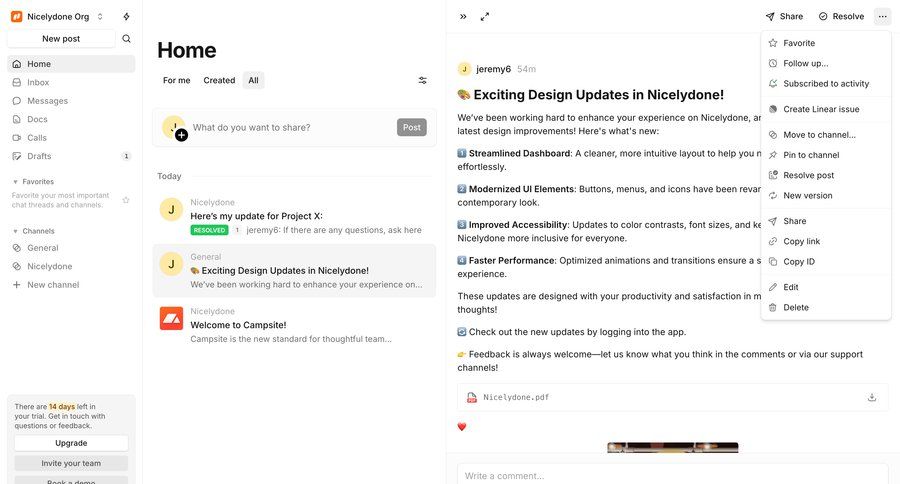
Task: Click the lightning bolt activity icon
Action: 126,17
